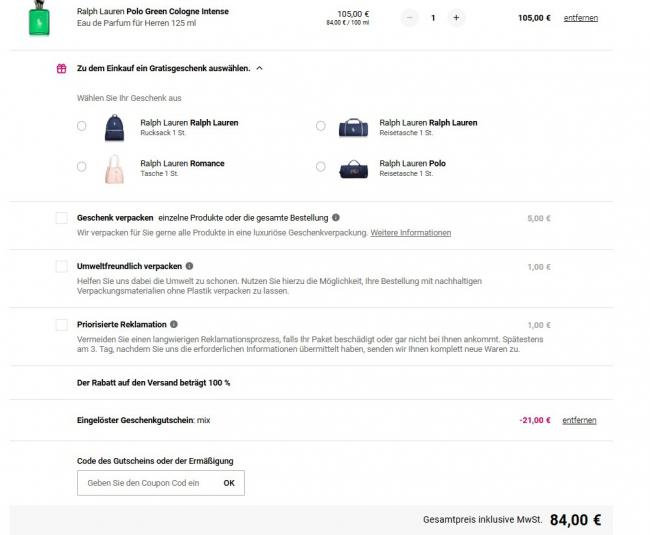Screen dimensions: 650x535
Task: Check the Priorisierte Reklamation option
Action: [62, 325]
